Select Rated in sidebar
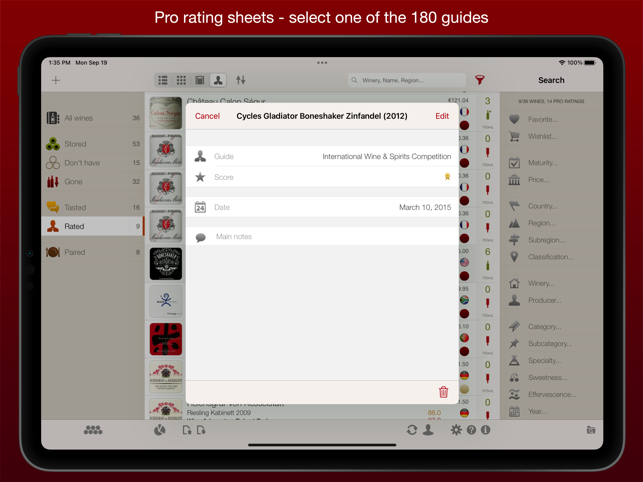 [x=93, y=226]
